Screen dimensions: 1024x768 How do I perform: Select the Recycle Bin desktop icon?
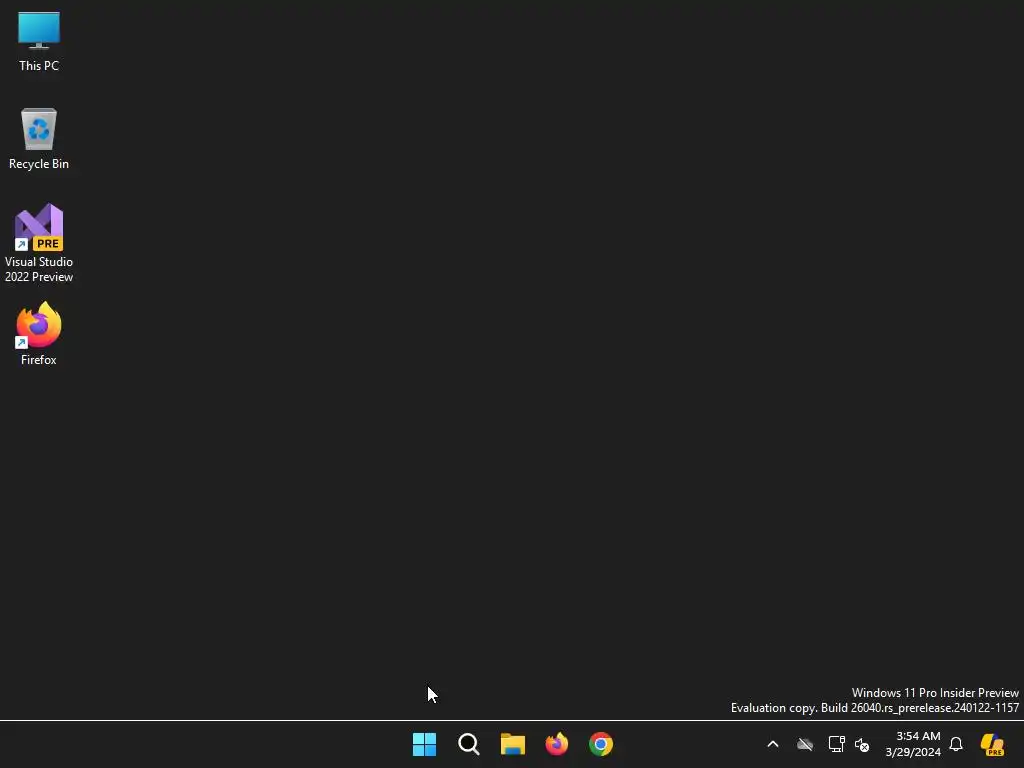coord(39,139)
